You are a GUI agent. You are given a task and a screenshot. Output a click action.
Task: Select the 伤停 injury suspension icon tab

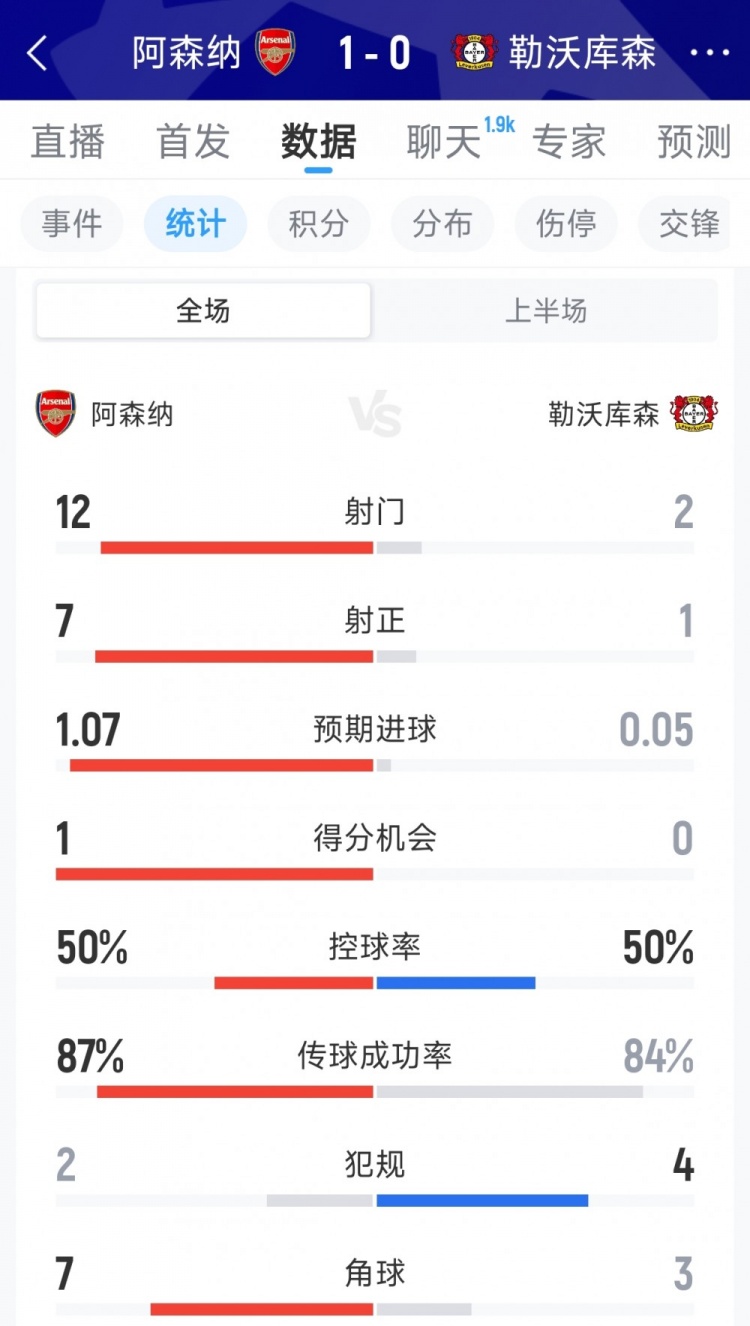(566, 224)
